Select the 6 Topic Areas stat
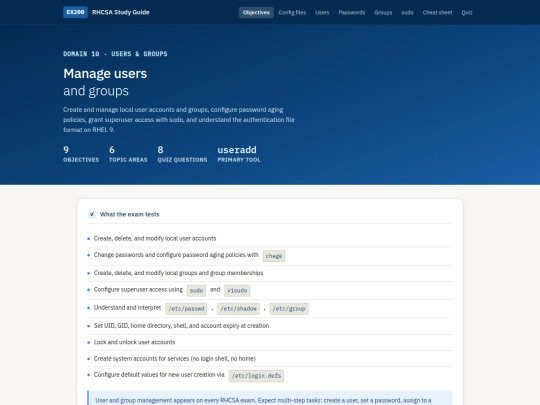Viewport: 540px width, 405px height. (128, 154)
